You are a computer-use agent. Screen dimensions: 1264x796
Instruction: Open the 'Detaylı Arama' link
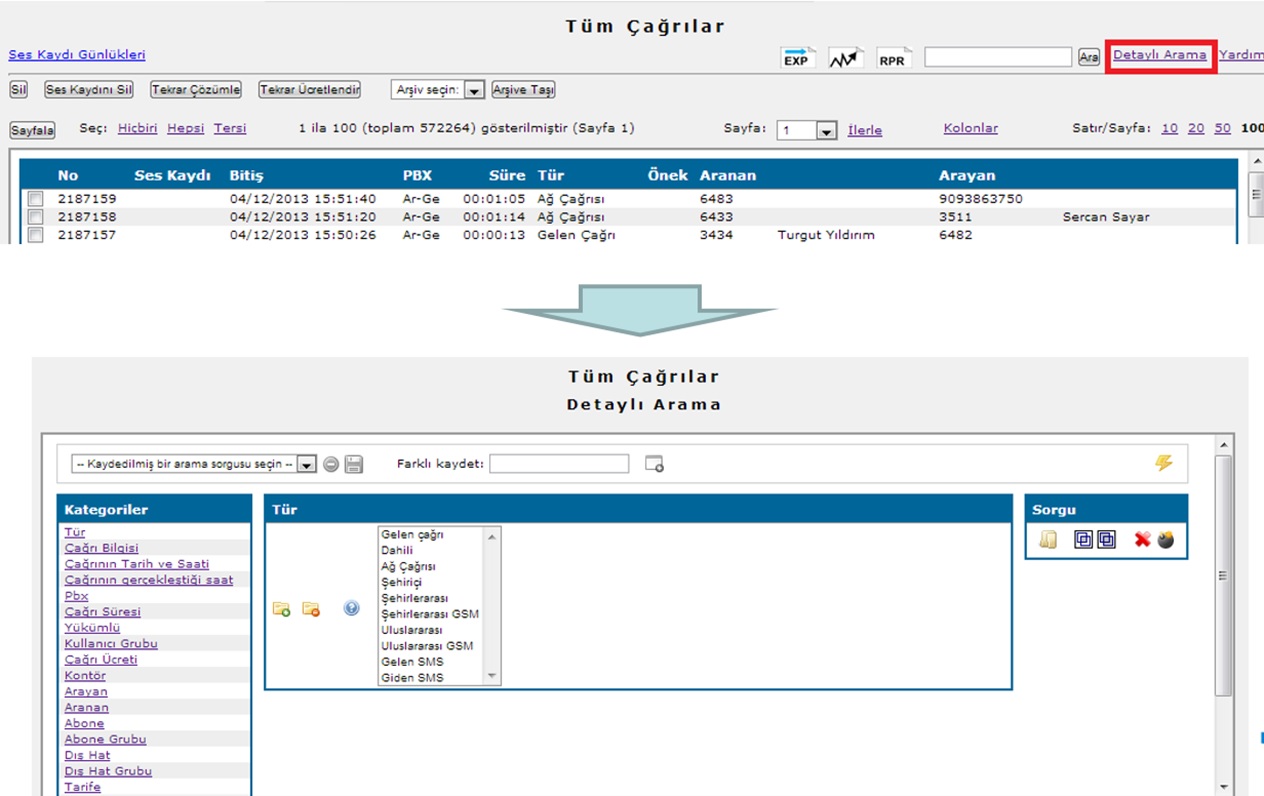(x=1160, y=55)
